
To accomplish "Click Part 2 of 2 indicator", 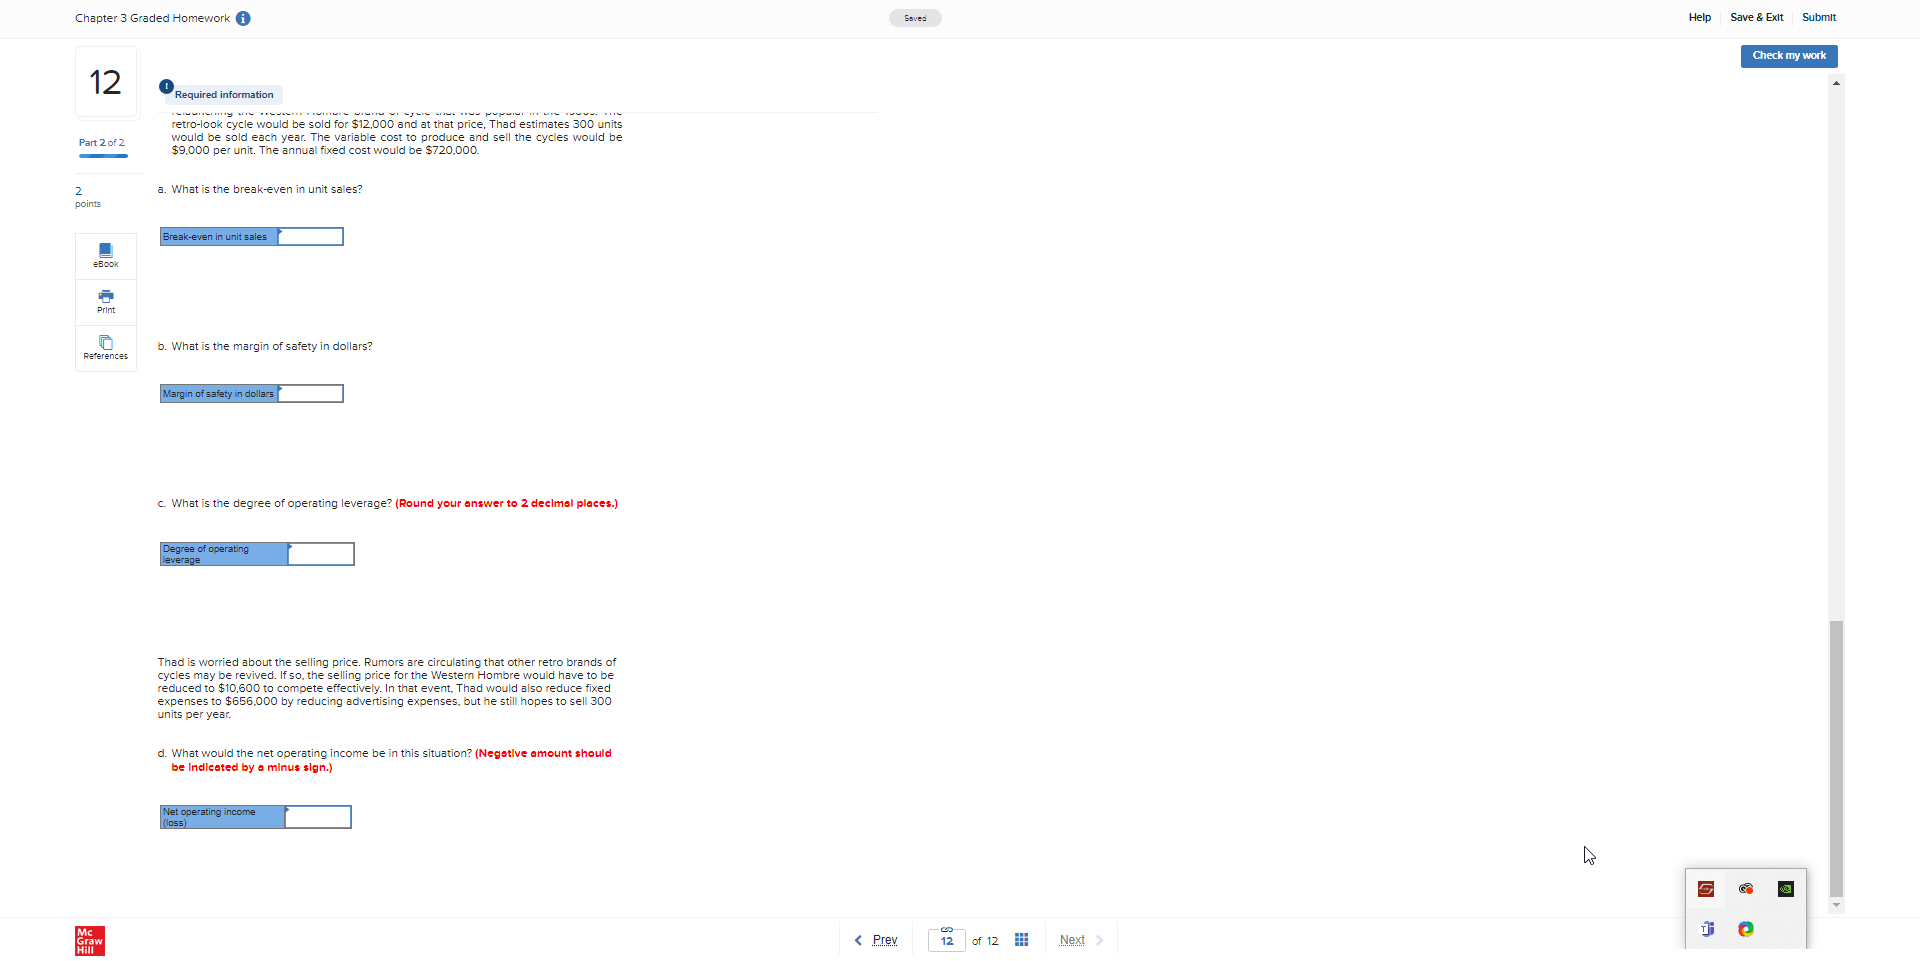I will click(101, 142).
